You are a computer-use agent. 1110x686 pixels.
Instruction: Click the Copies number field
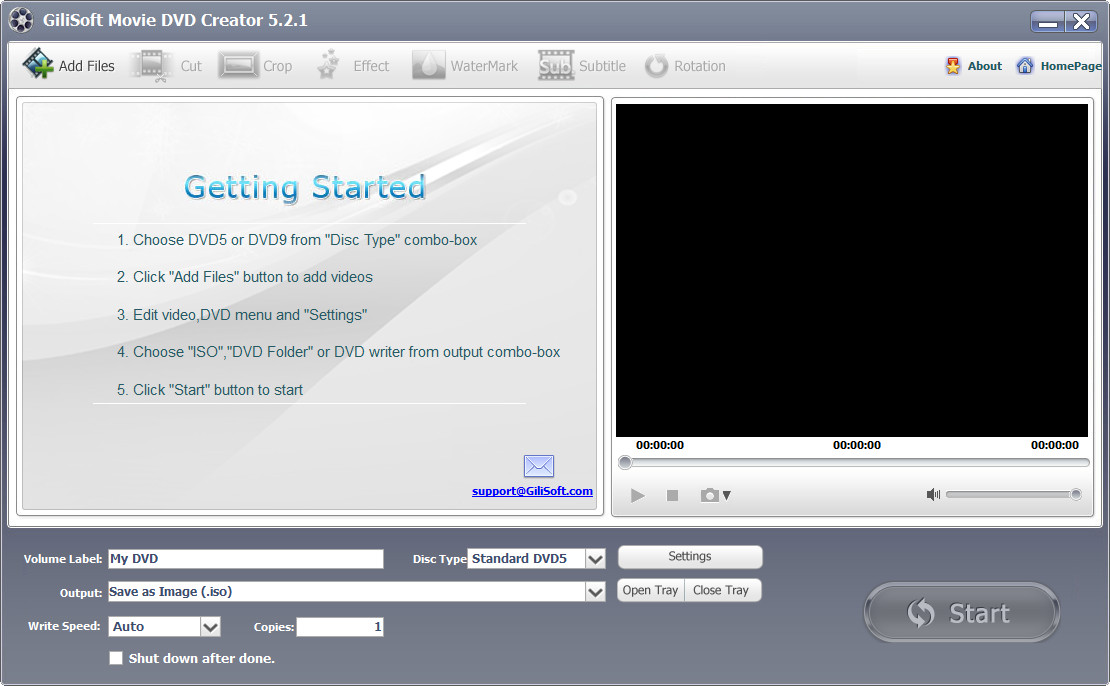point(340,627)
